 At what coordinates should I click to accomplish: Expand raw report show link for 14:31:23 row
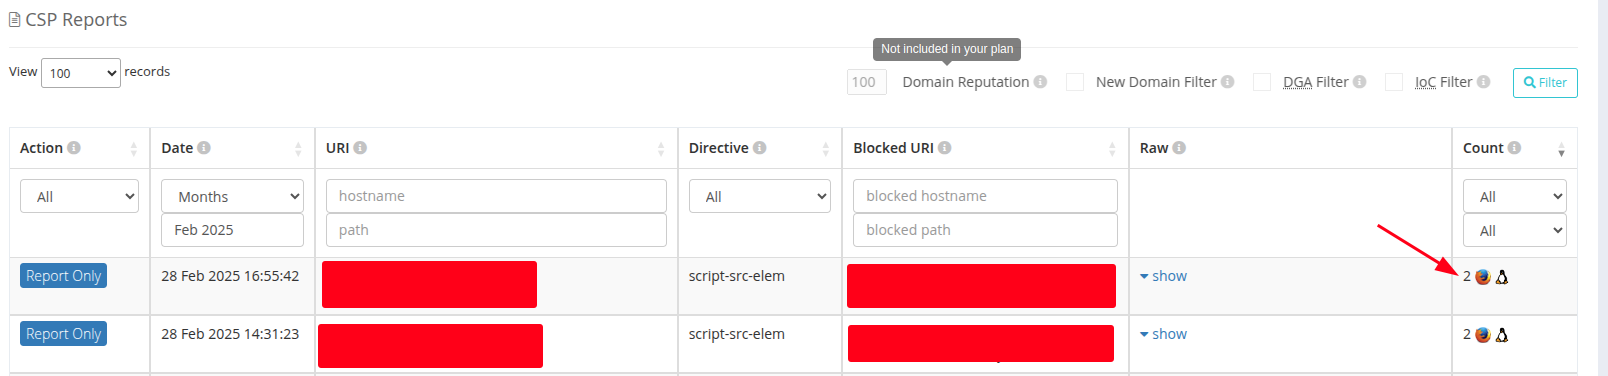click(x=1164, y=334)
